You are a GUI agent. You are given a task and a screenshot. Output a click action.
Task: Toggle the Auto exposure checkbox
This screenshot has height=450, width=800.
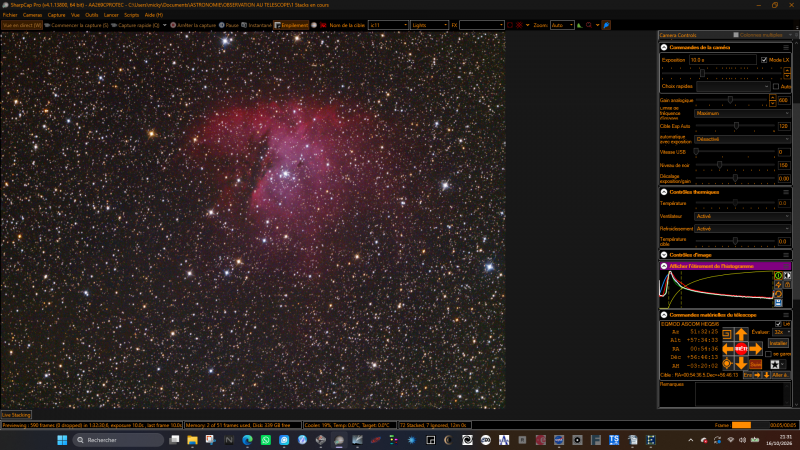776,87
